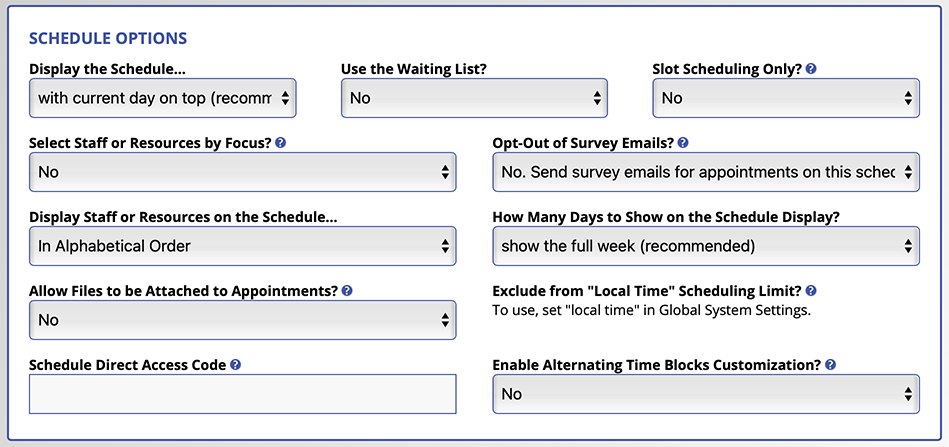Show help for Alternating Time Blocks Customization
Viewport: 949px width, 447px height.
(x=830, y=365)
